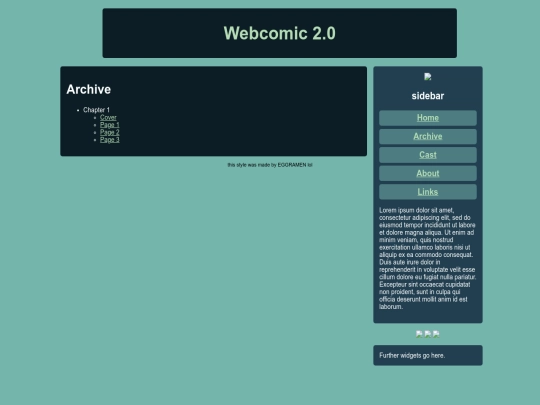Click first small image below the sidebar
The image size is (540, 405).
[x=419, y=334]
